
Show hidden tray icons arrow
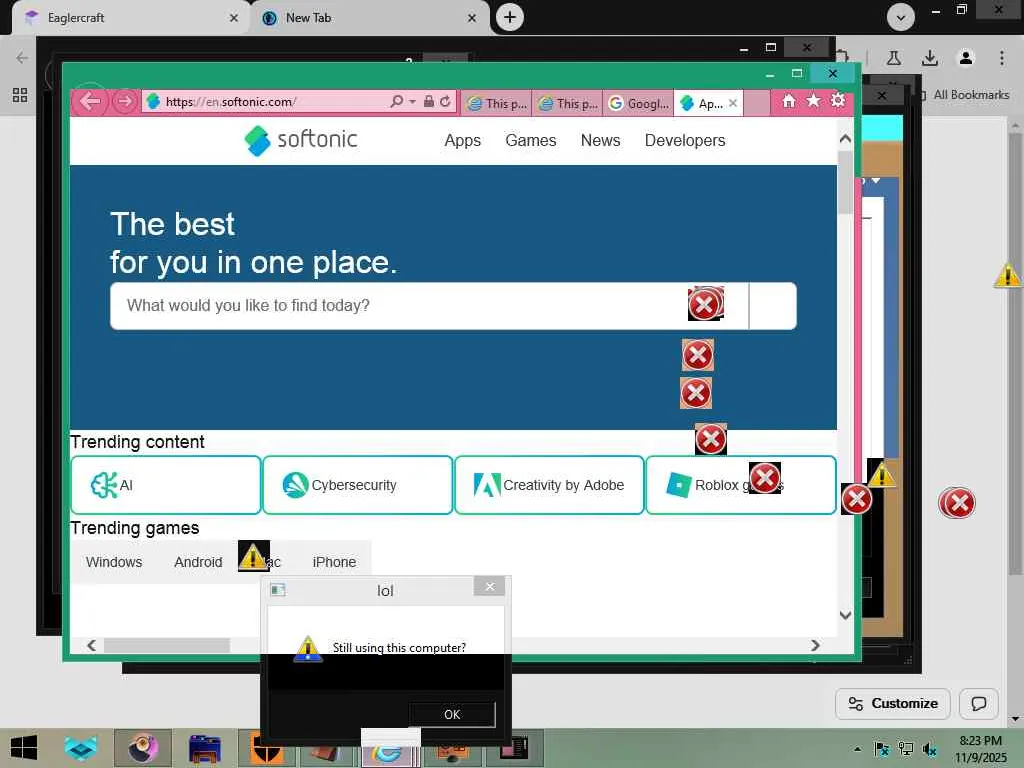point(857,749)
